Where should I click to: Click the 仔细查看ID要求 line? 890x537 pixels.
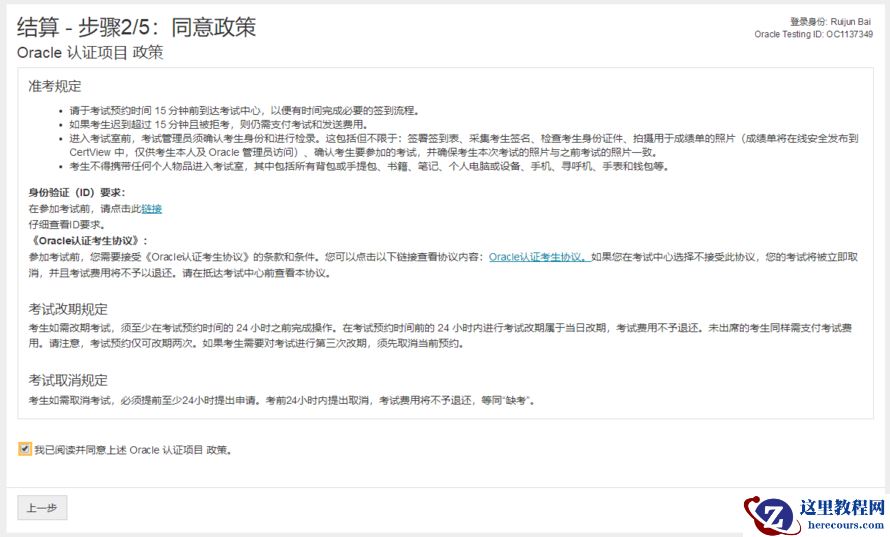[67, 225]
